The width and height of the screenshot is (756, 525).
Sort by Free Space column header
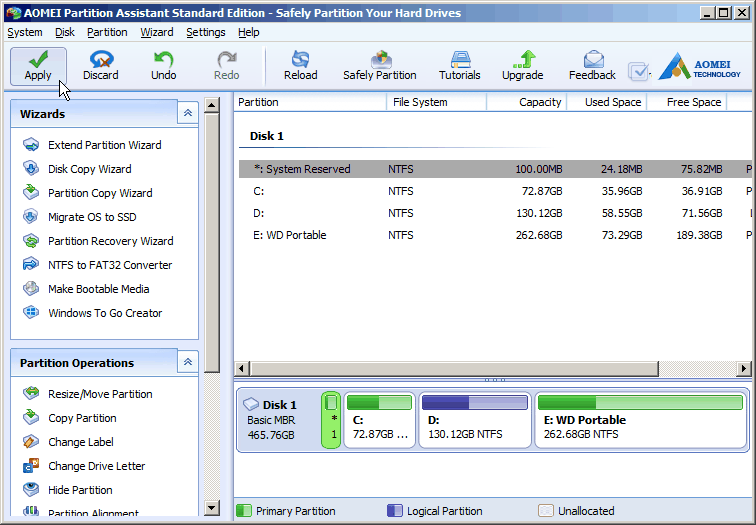pos(687,102)
